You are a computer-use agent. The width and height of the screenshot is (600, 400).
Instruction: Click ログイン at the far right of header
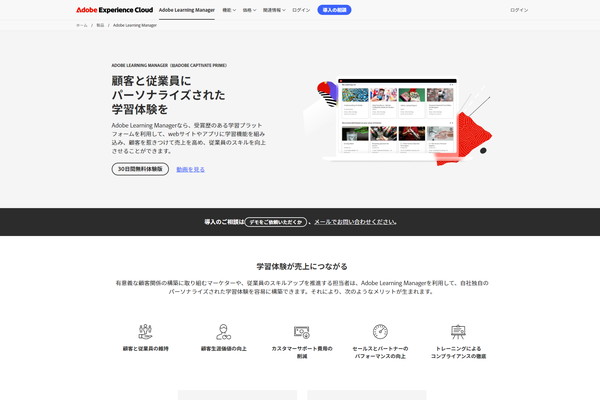[x=519, y=10]
